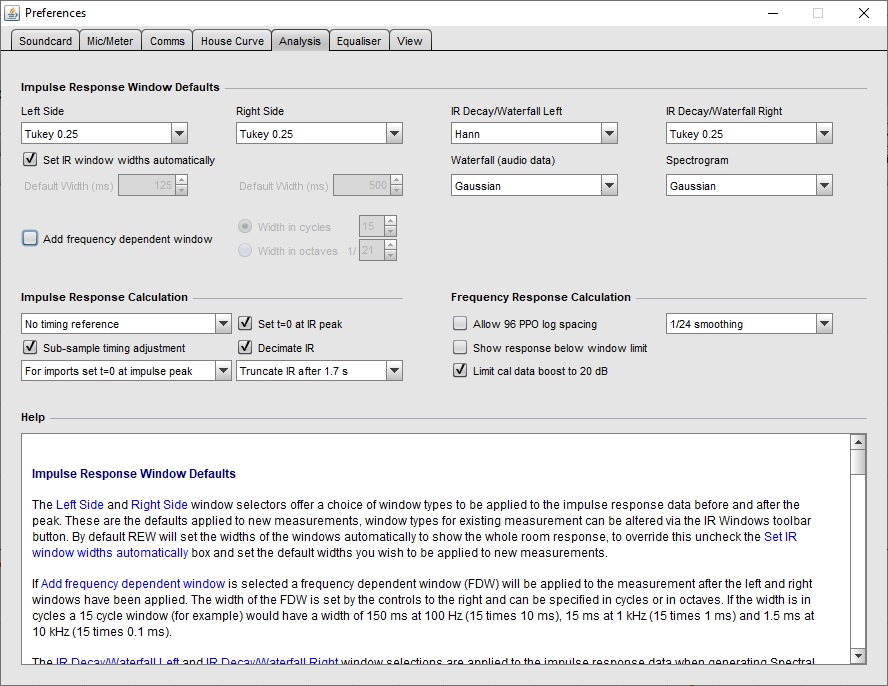Decrease left Default Width stepper down arrow
888x686 pixels.
[182, 191]
